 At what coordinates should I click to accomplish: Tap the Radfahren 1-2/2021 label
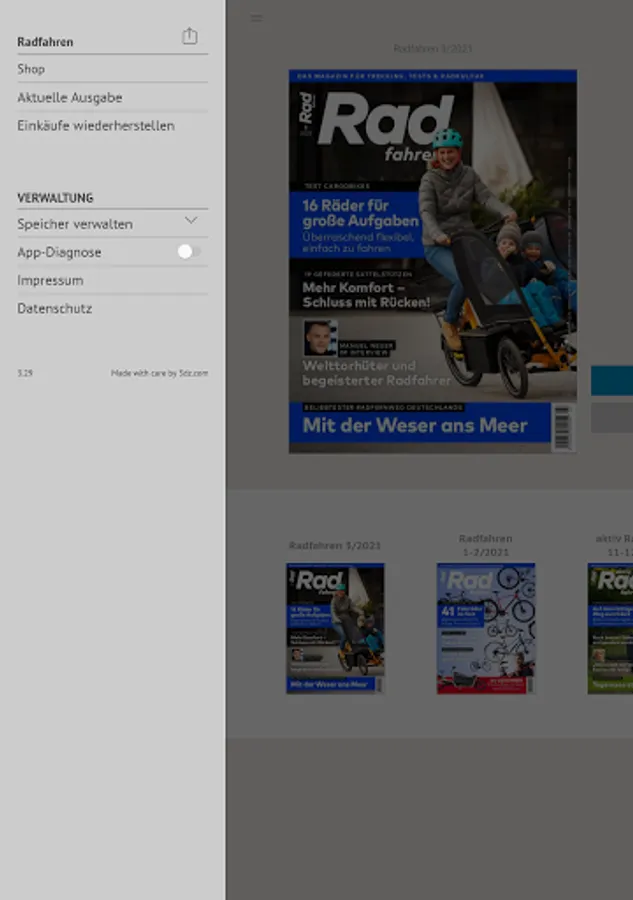click(x=486, y=545)
